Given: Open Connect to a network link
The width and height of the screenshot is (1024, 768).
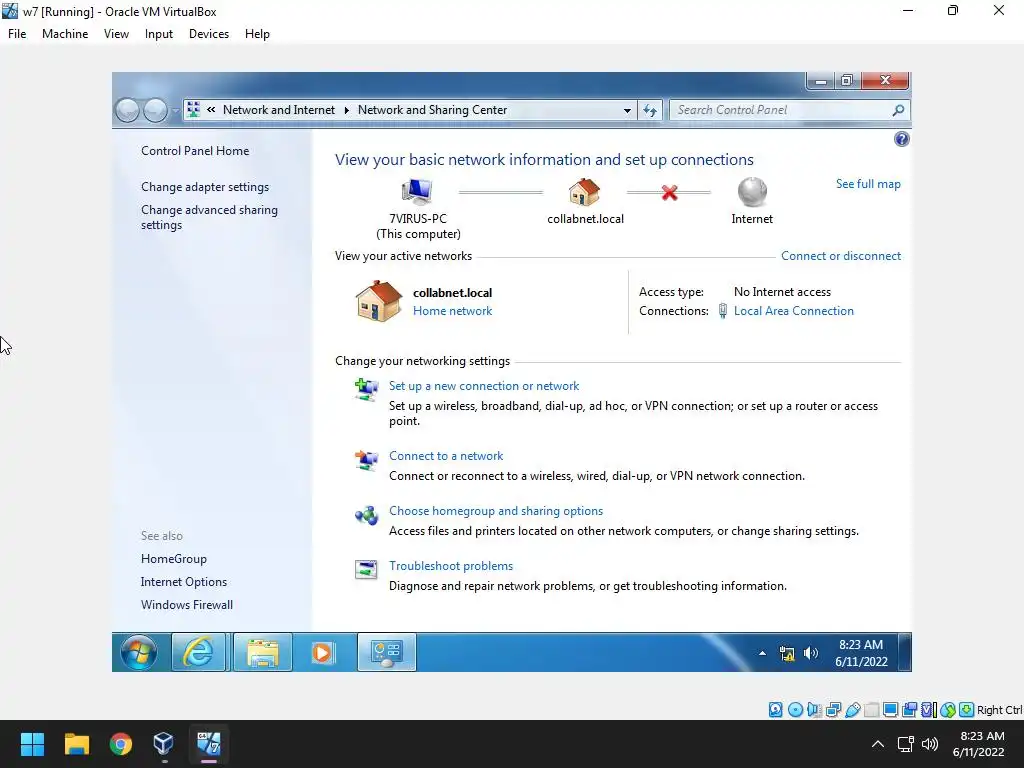Looking at the screenshot, I should tap(446, 456).
